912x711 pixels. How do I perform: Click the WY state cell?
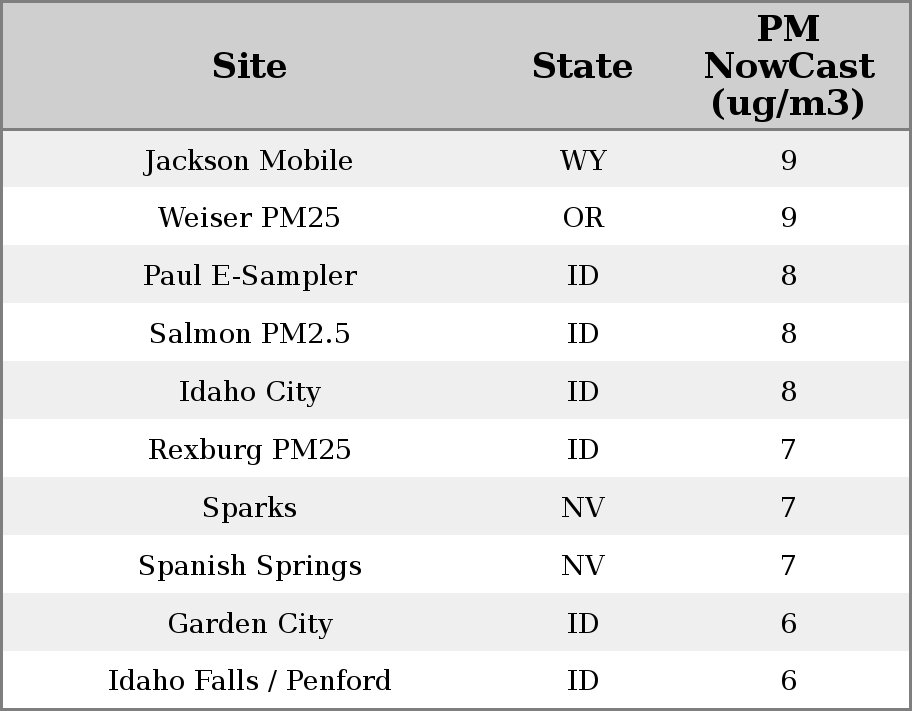tap(582, 161)
